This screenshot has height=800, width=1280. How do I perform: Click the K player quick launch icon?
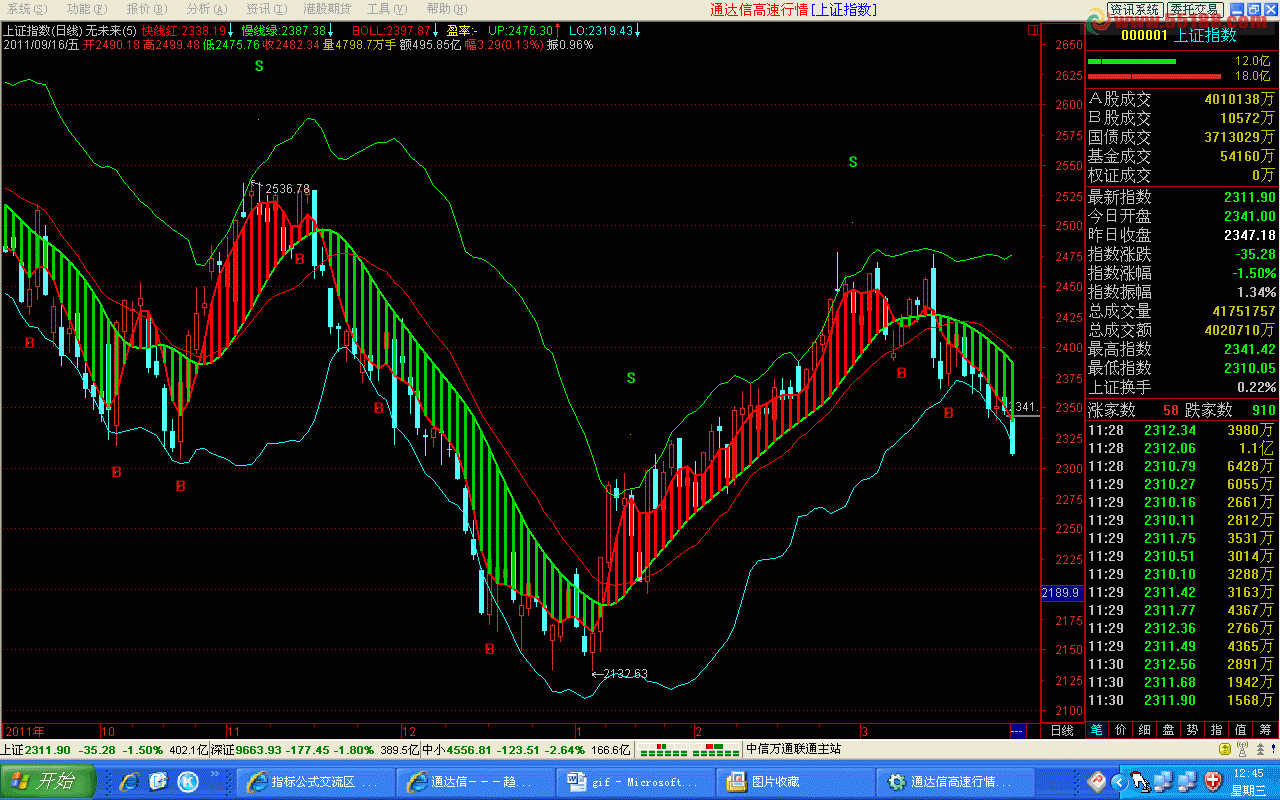coord(188,781)
